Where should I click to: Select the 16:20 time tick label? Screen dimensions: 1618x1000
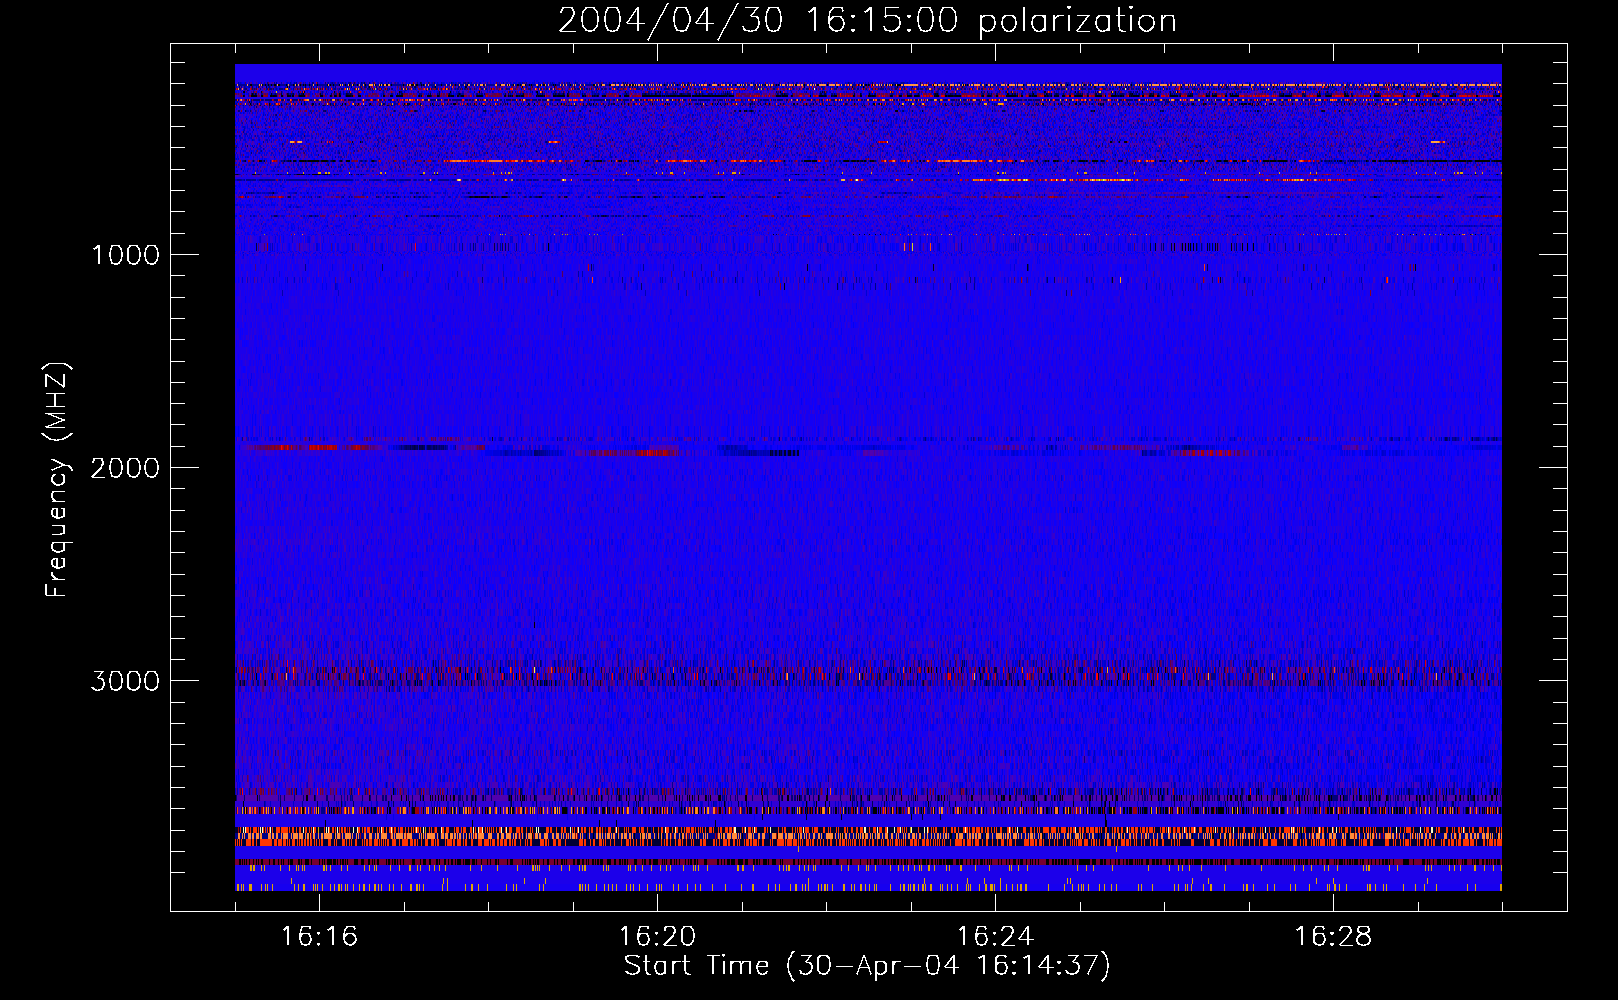[x=657, y=937]
